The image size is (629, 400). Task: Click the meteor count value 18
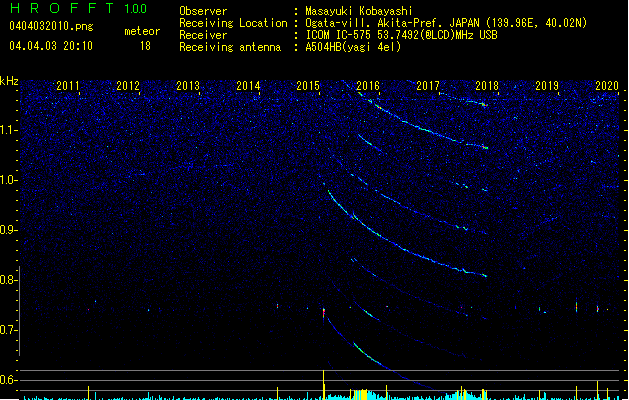pos(145,46)
